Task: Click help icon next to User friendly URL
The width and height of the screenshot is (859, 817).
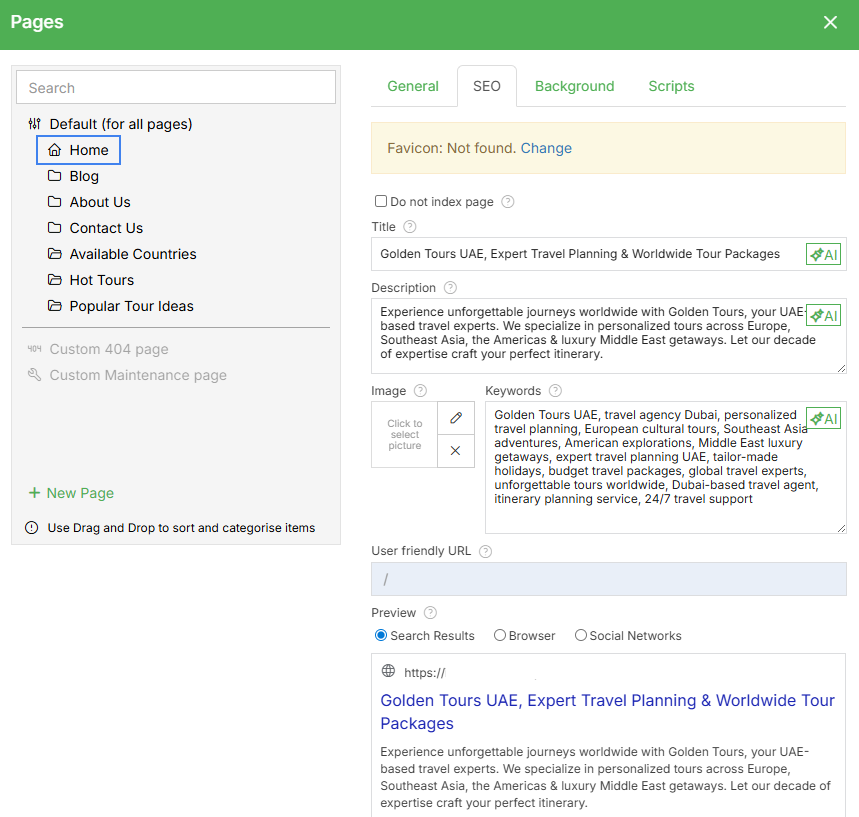Action: pyautogui.click(x=486, y=551)
